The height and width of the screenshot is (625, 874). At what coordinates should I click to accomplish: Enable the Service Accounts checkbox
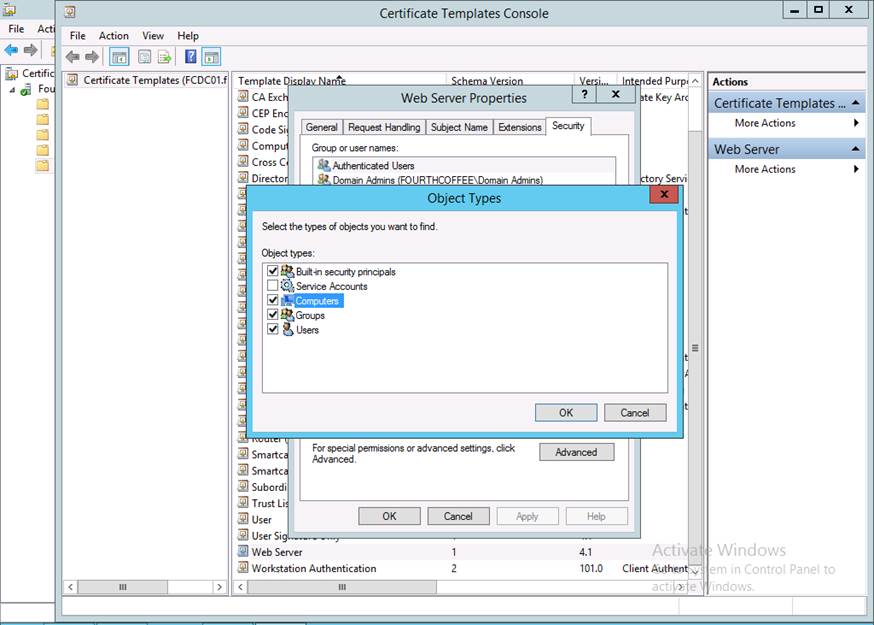pos(273,286)
